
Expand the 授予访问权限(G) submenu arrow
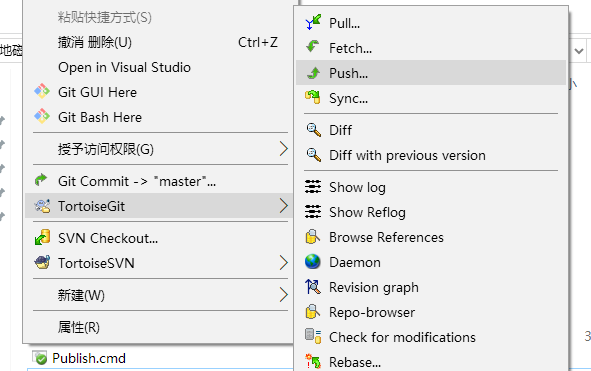pos(283,149)
